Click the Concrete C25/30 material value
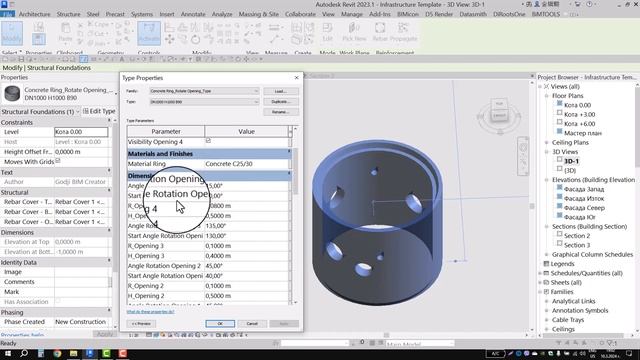Viewport: 640px width, 360px height. point(246,164)
